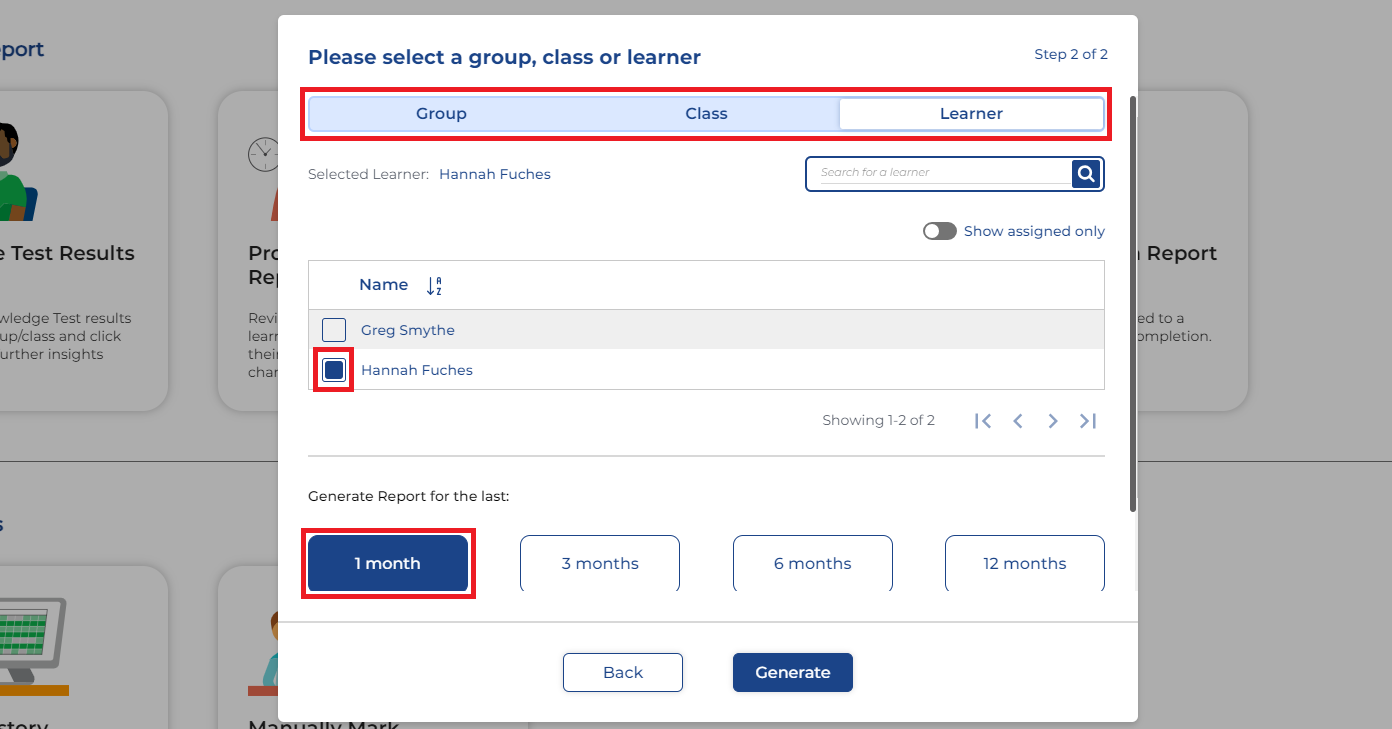
Task: Sort names with the A-Z icon
Action: (434, 286)
